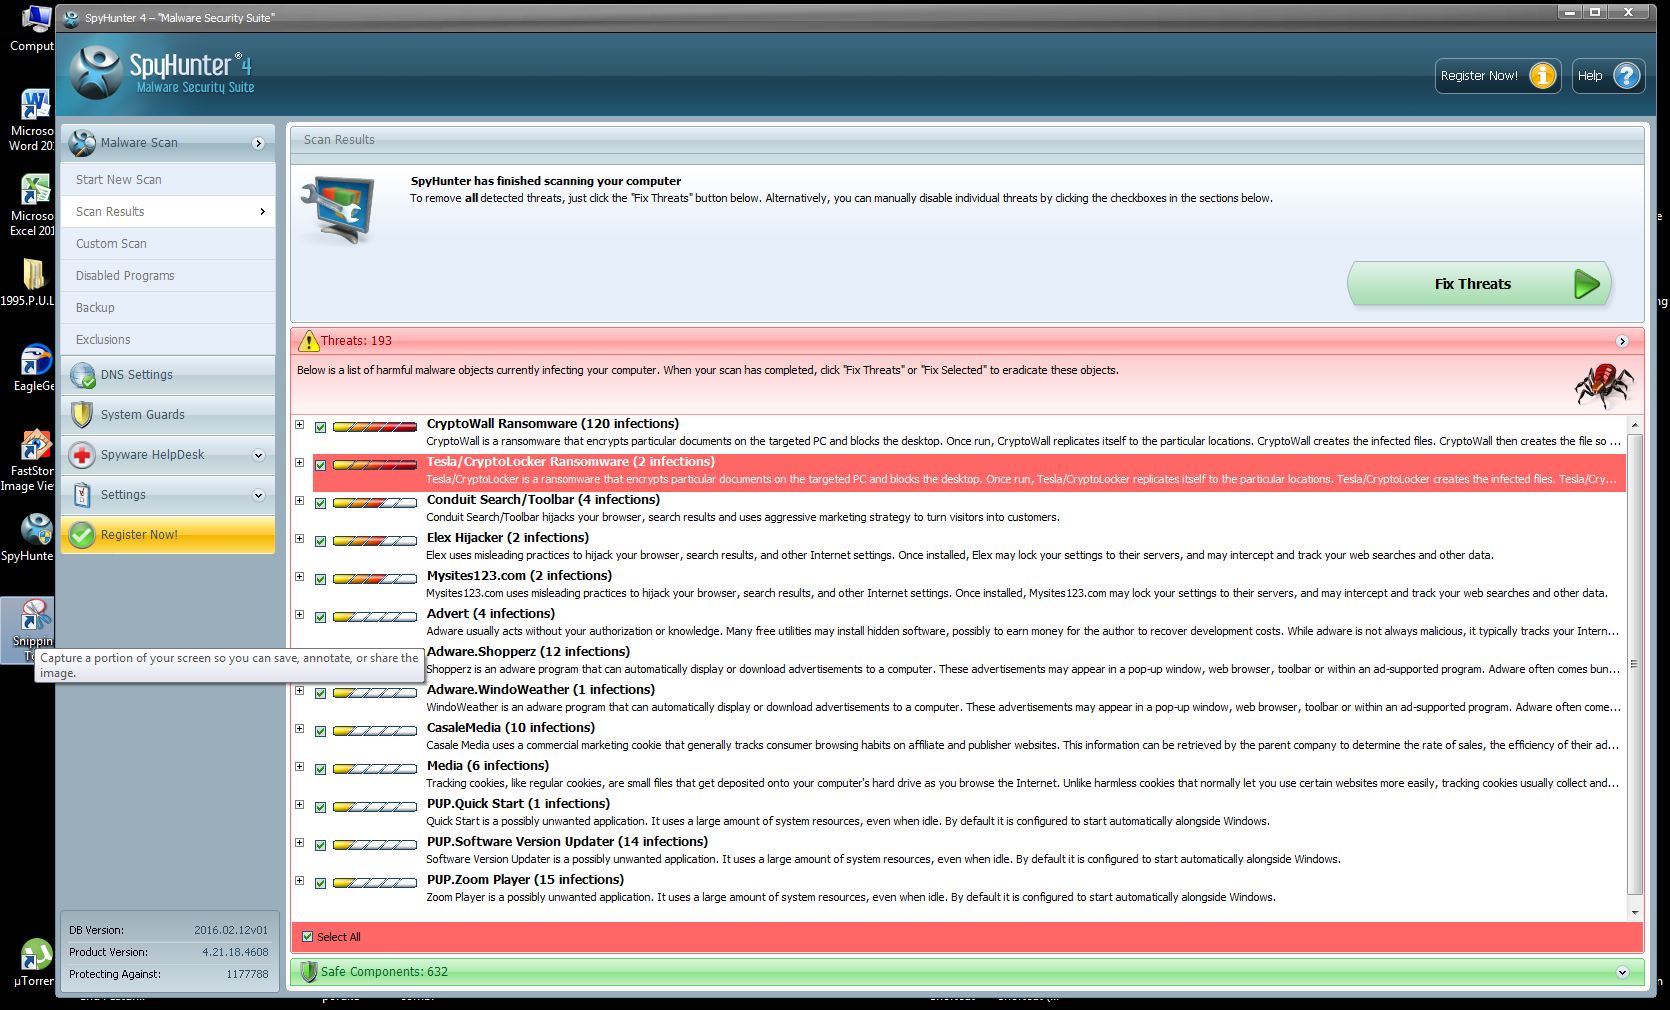Click the Product Version value 4.21.18.4608

point(235,952)
